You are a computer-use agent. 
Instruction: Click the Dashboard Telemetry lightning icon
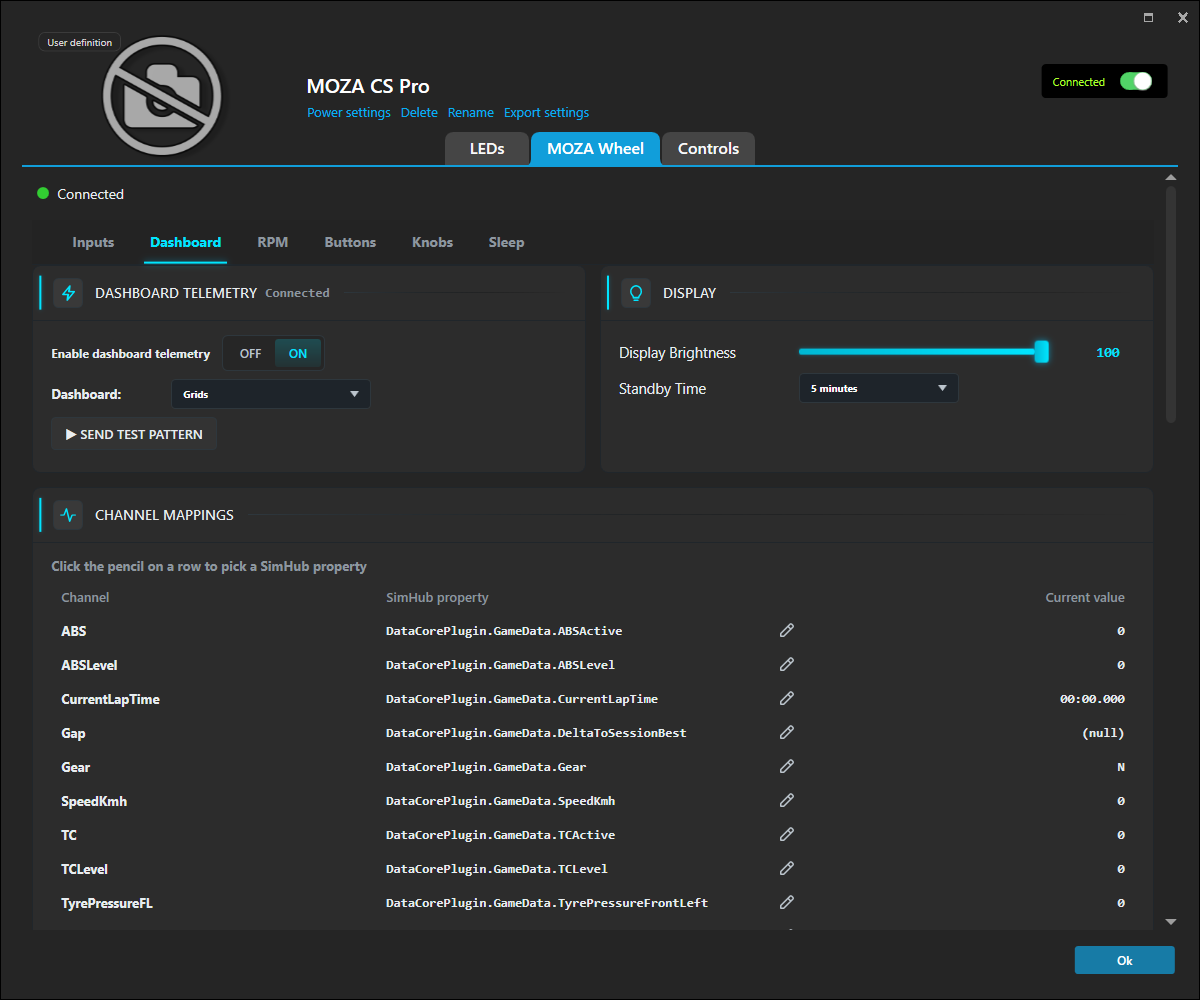click(x=68, y=293)
